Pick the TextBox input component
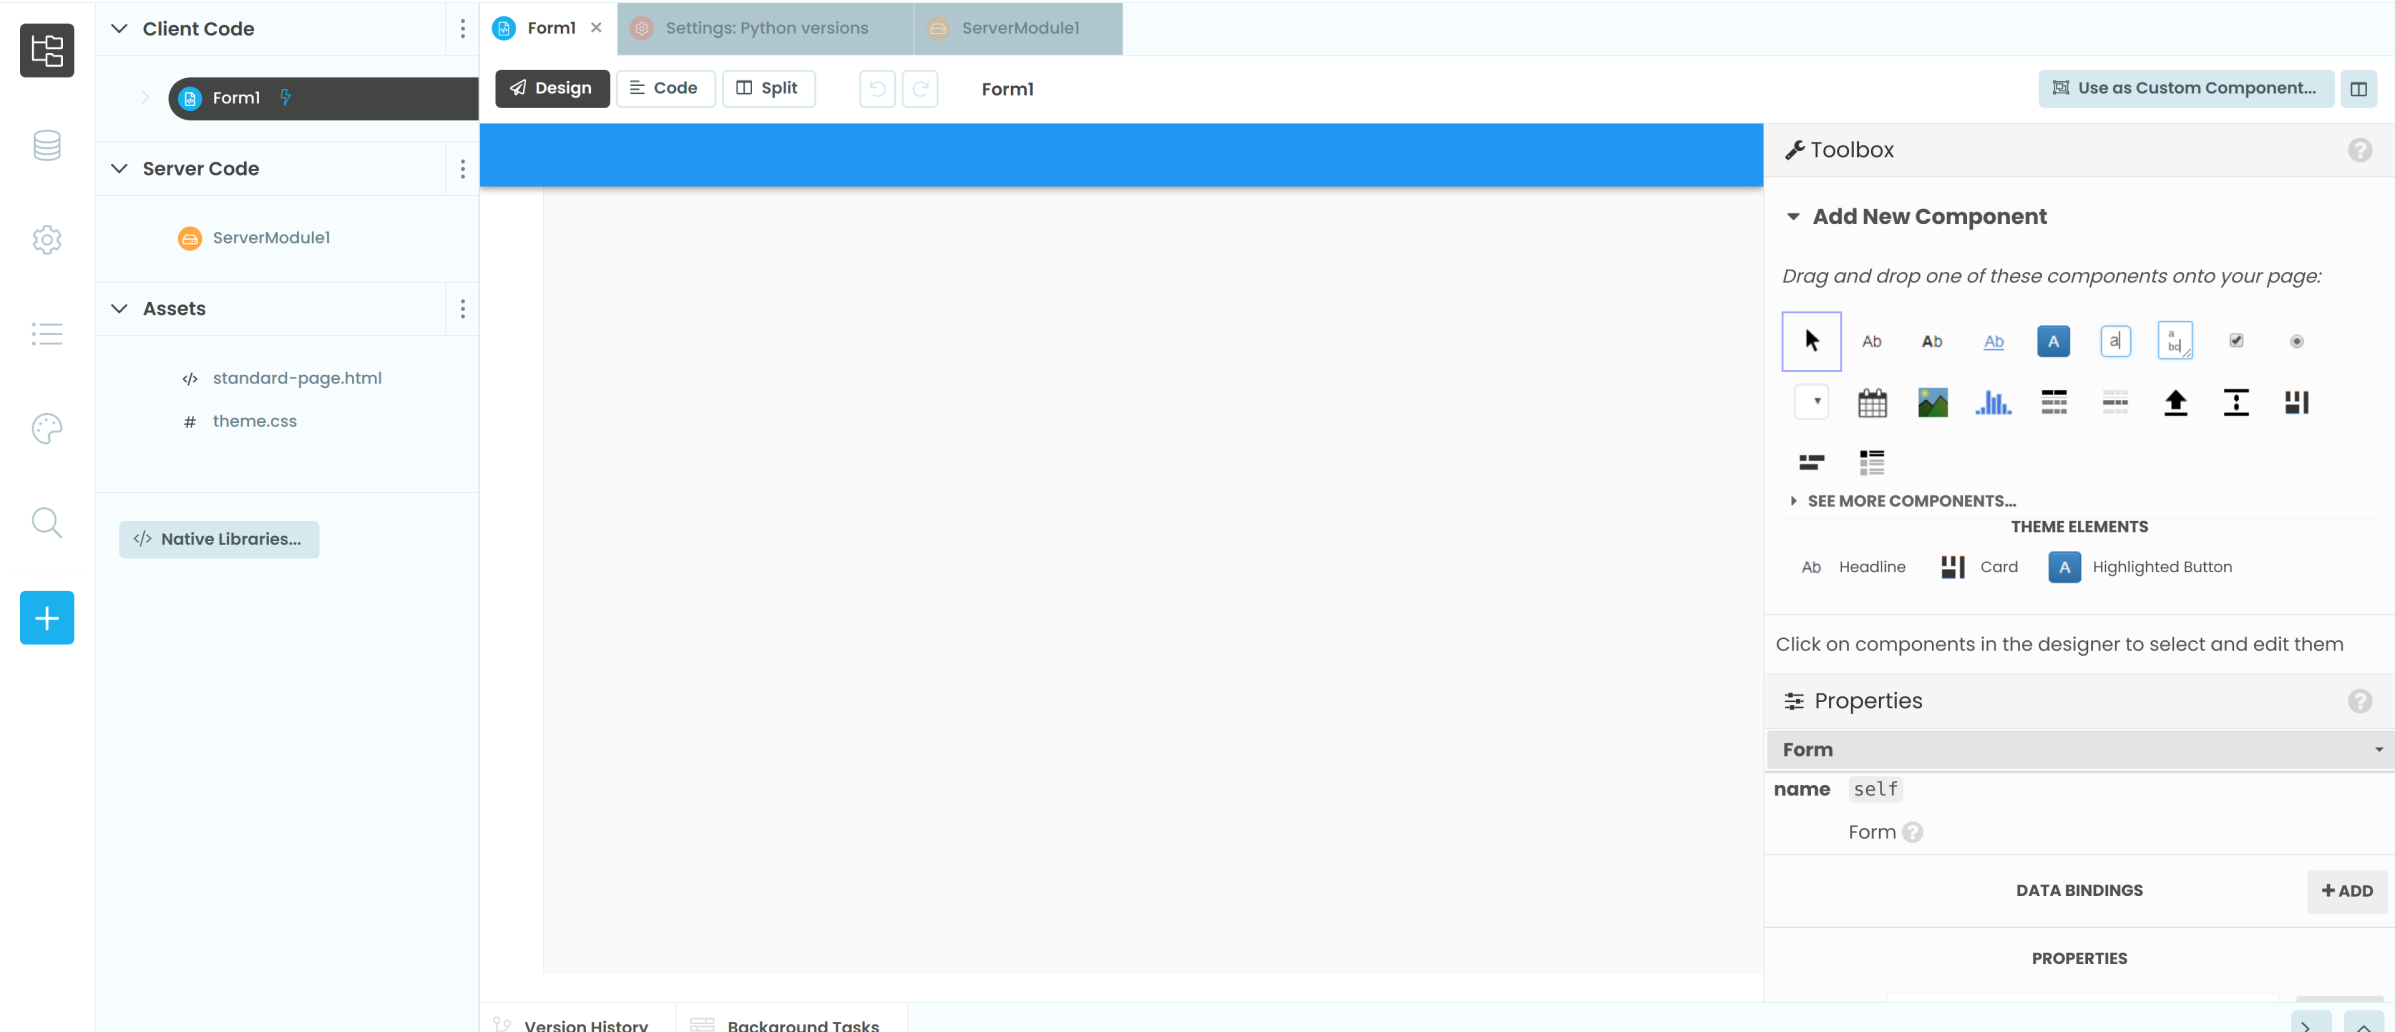 point(2115,341)
